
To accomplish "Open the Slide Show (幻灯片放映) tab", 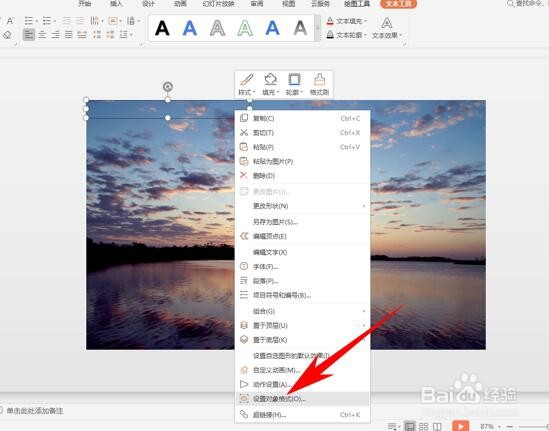I will point(218,4).
